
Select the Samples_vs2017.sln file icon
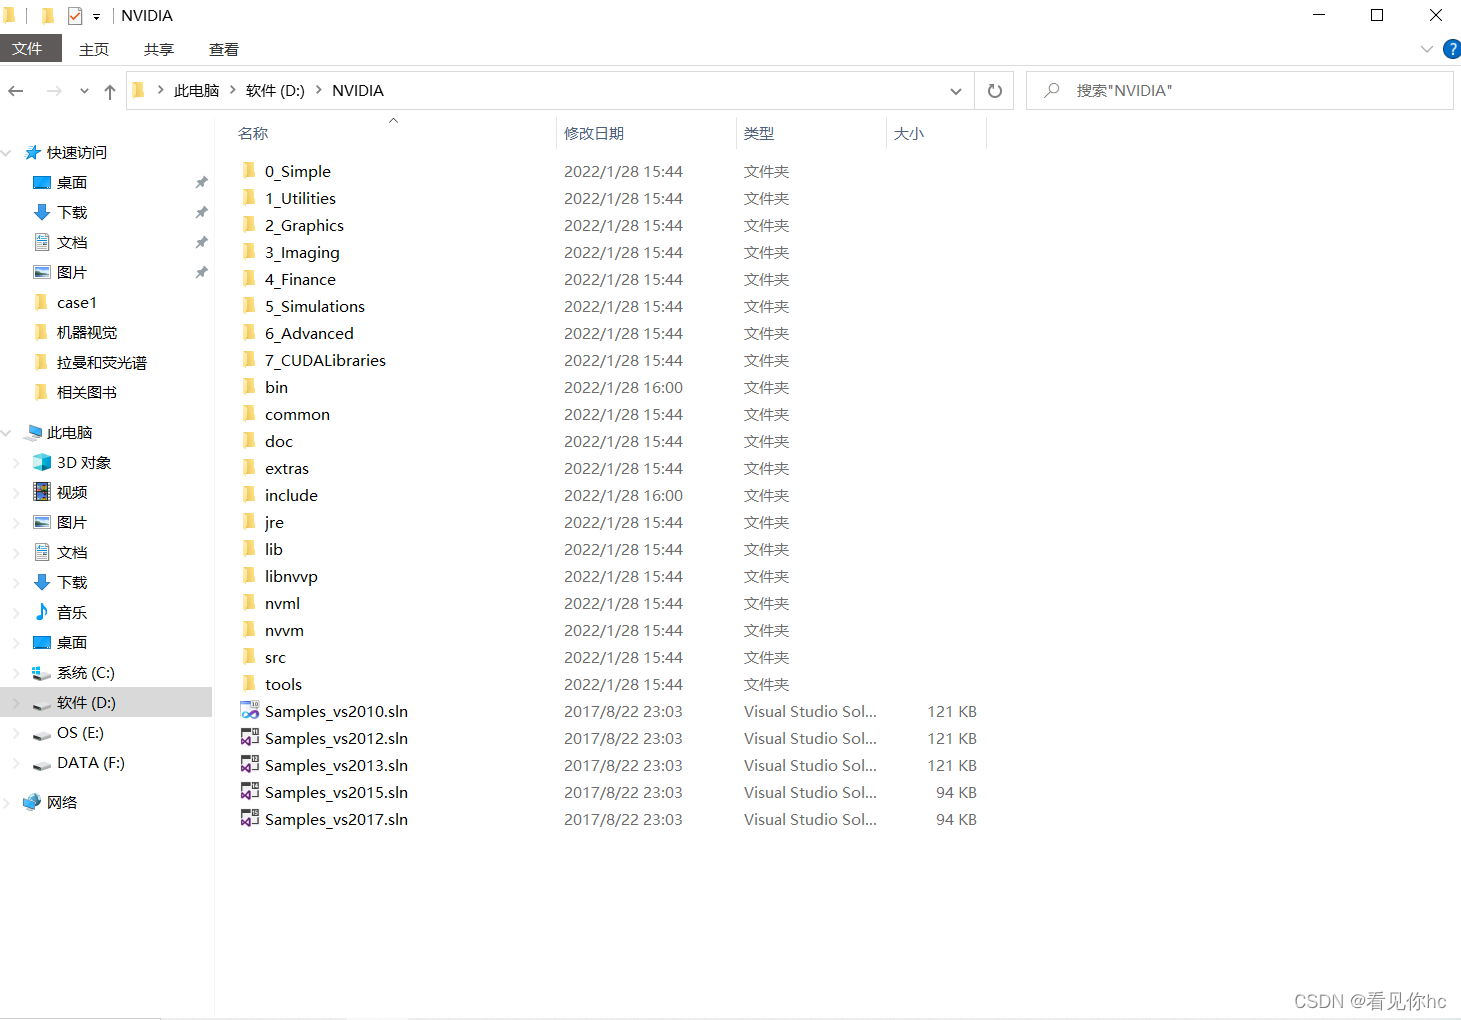250,819
